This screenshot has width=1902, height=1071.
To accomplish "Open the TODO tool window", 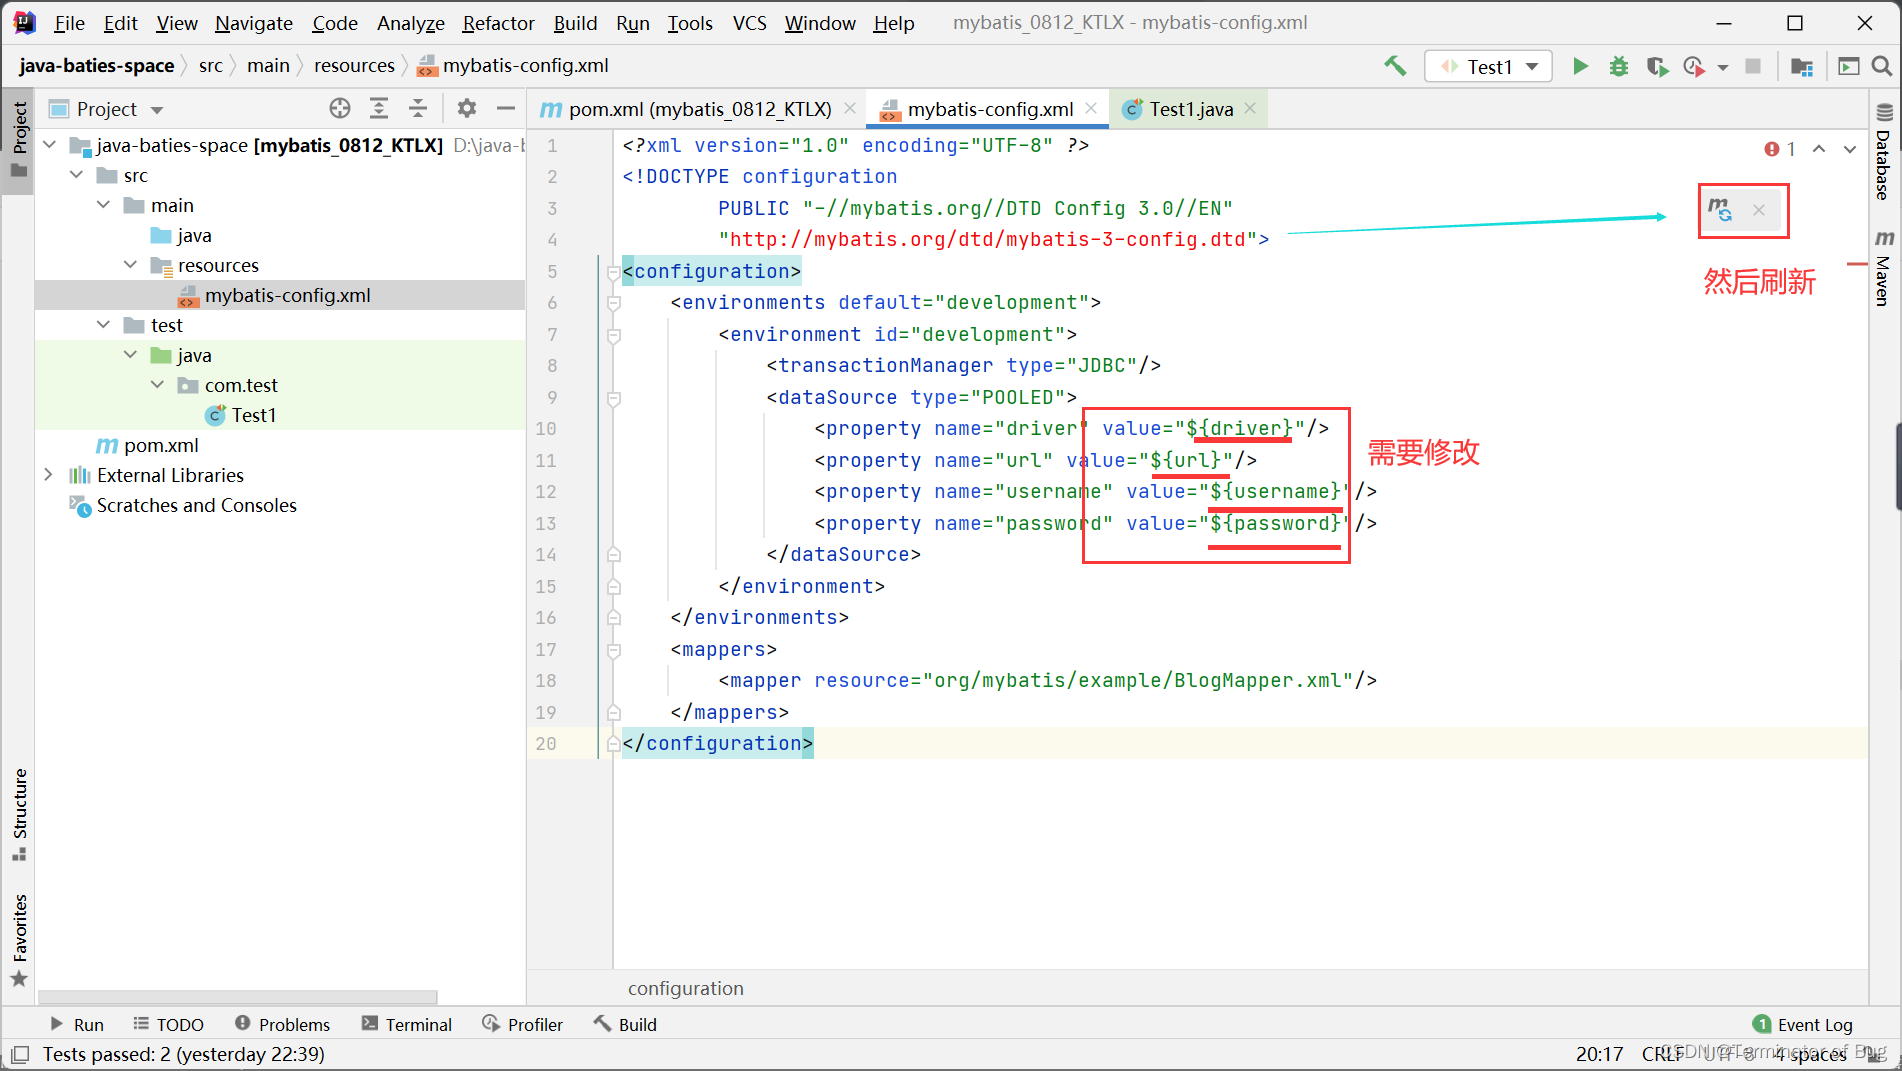I will coord(168,1024).
